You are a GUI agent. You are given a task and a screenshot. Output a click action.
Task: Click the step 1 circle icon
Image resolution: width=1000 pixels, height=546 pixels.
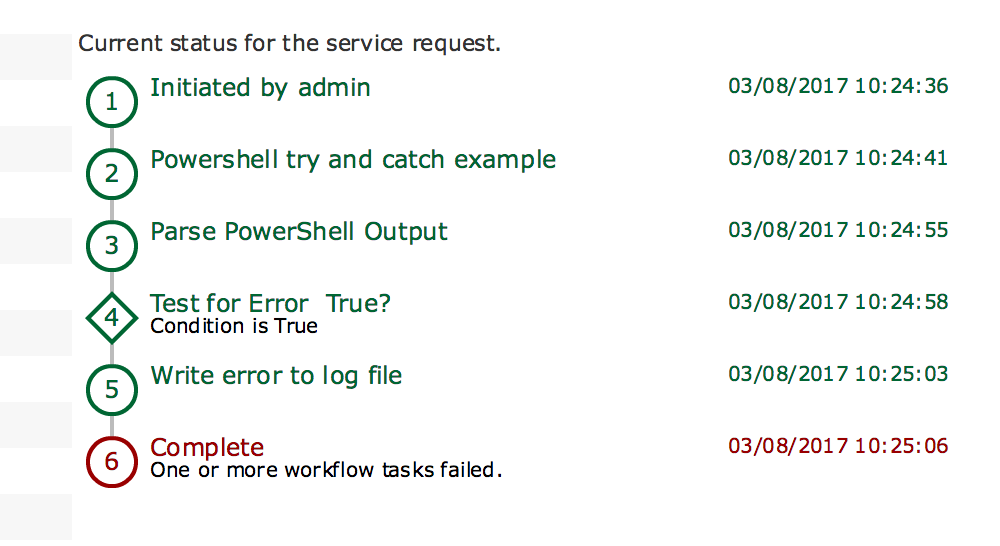tap(112, 102)
